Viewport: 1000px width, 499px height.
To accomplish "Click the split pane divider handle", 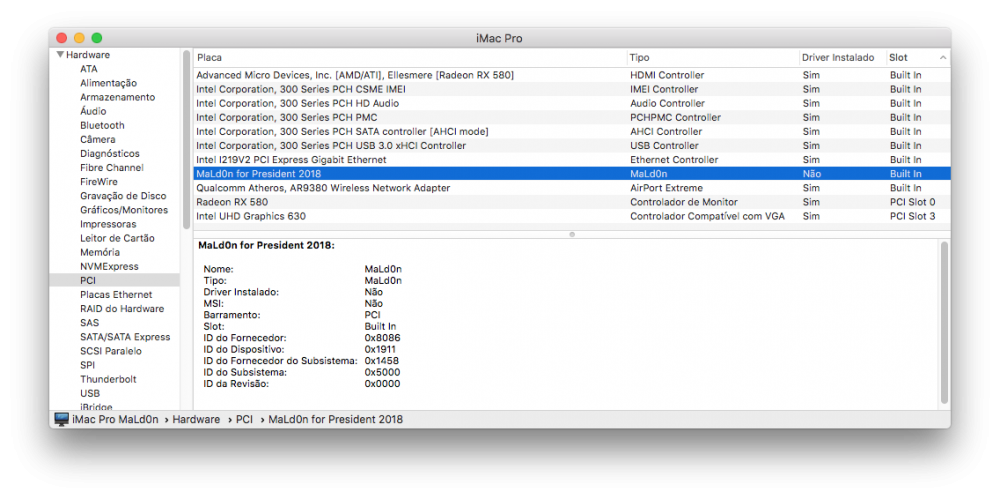I will (572, 234).
